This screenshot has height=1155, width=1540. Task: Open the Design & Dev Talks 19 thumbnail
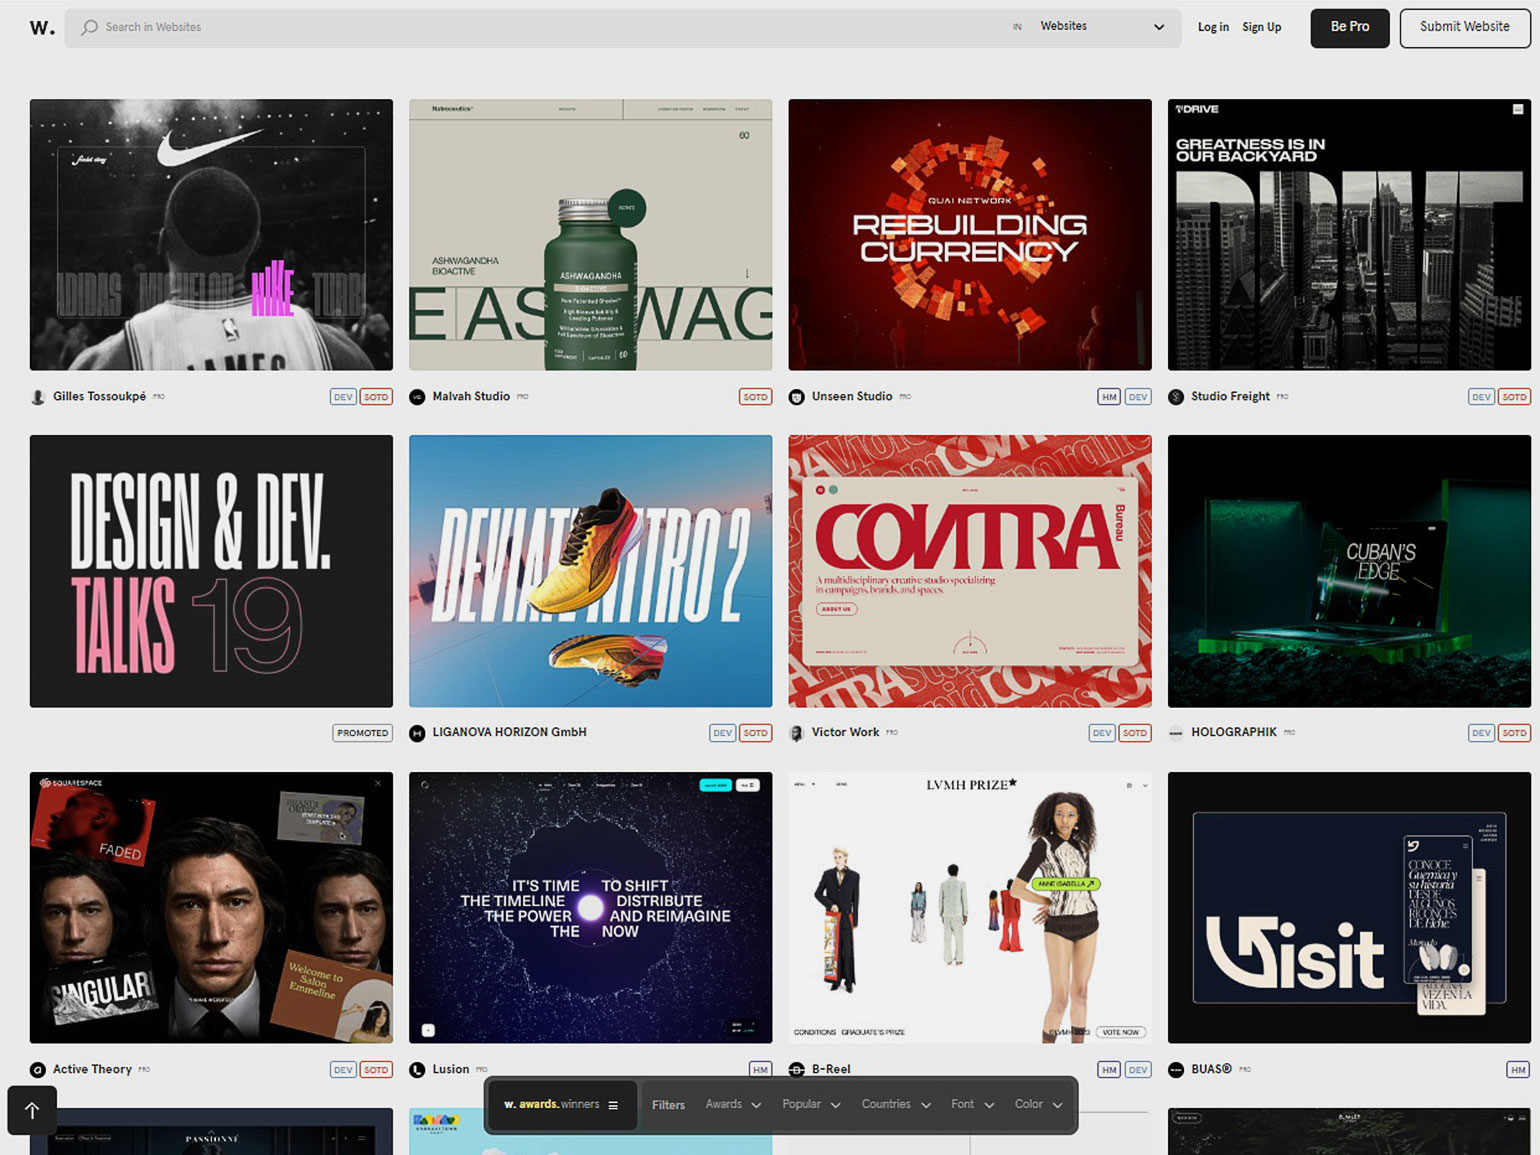(211, 571)
